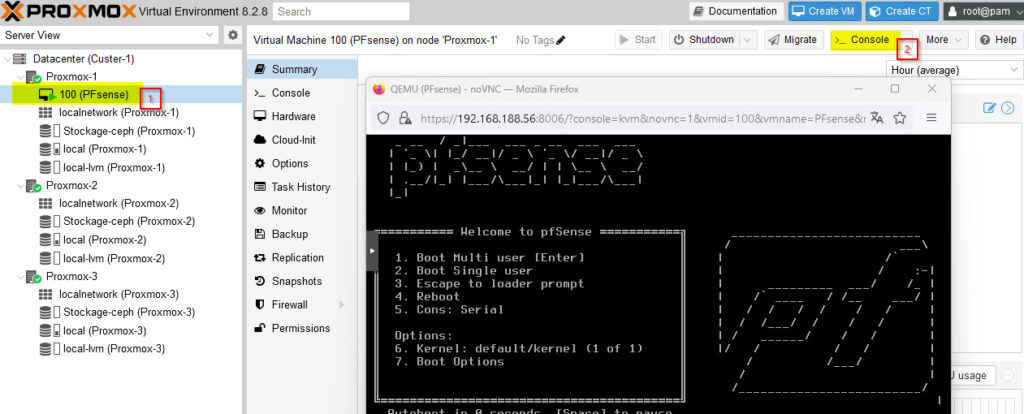Open the Console side tab
Viewport: 1024px width, 414px height.
coord(302,93)
